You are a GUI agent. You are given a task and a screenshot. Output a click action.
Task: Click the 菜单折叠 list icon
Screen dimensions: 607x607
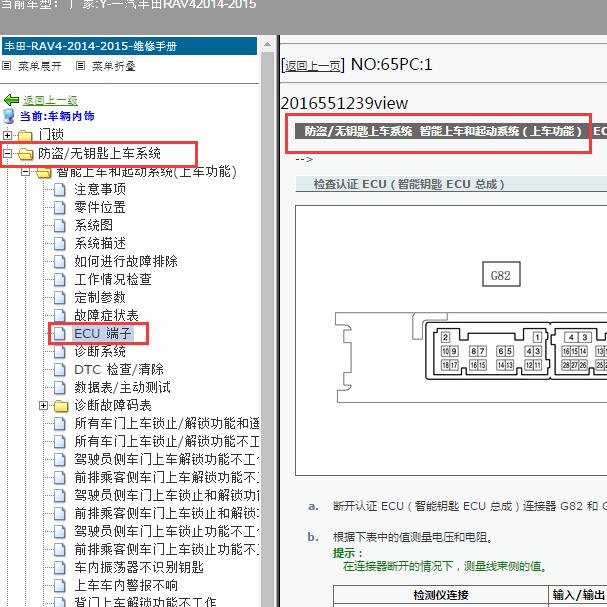click(x=80, y=65)
